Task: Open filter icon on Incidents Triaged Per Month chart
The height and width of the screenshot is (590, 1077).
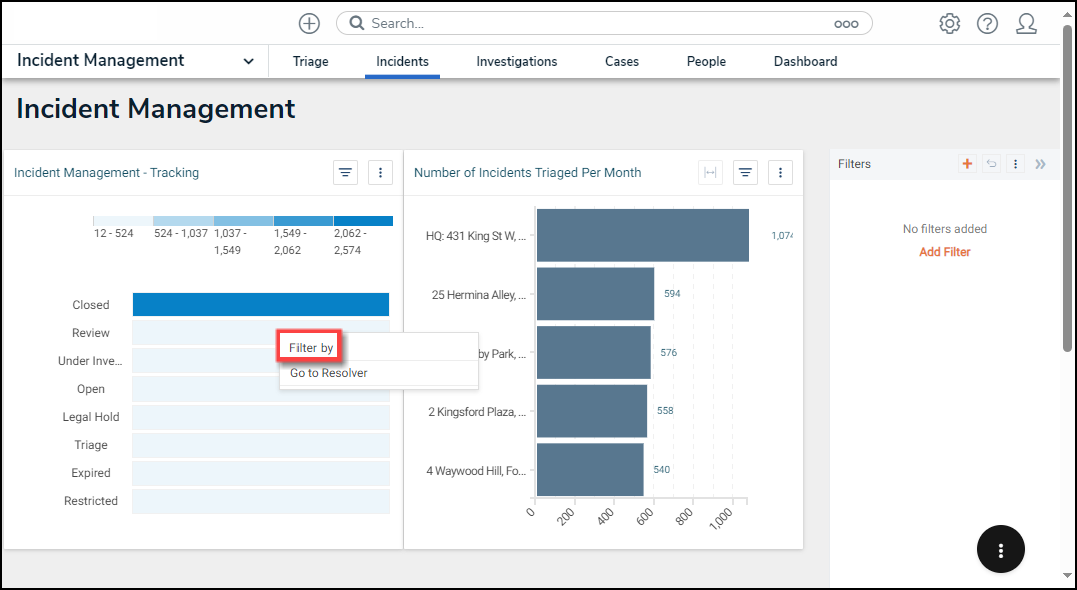Action: pos(745,173)
